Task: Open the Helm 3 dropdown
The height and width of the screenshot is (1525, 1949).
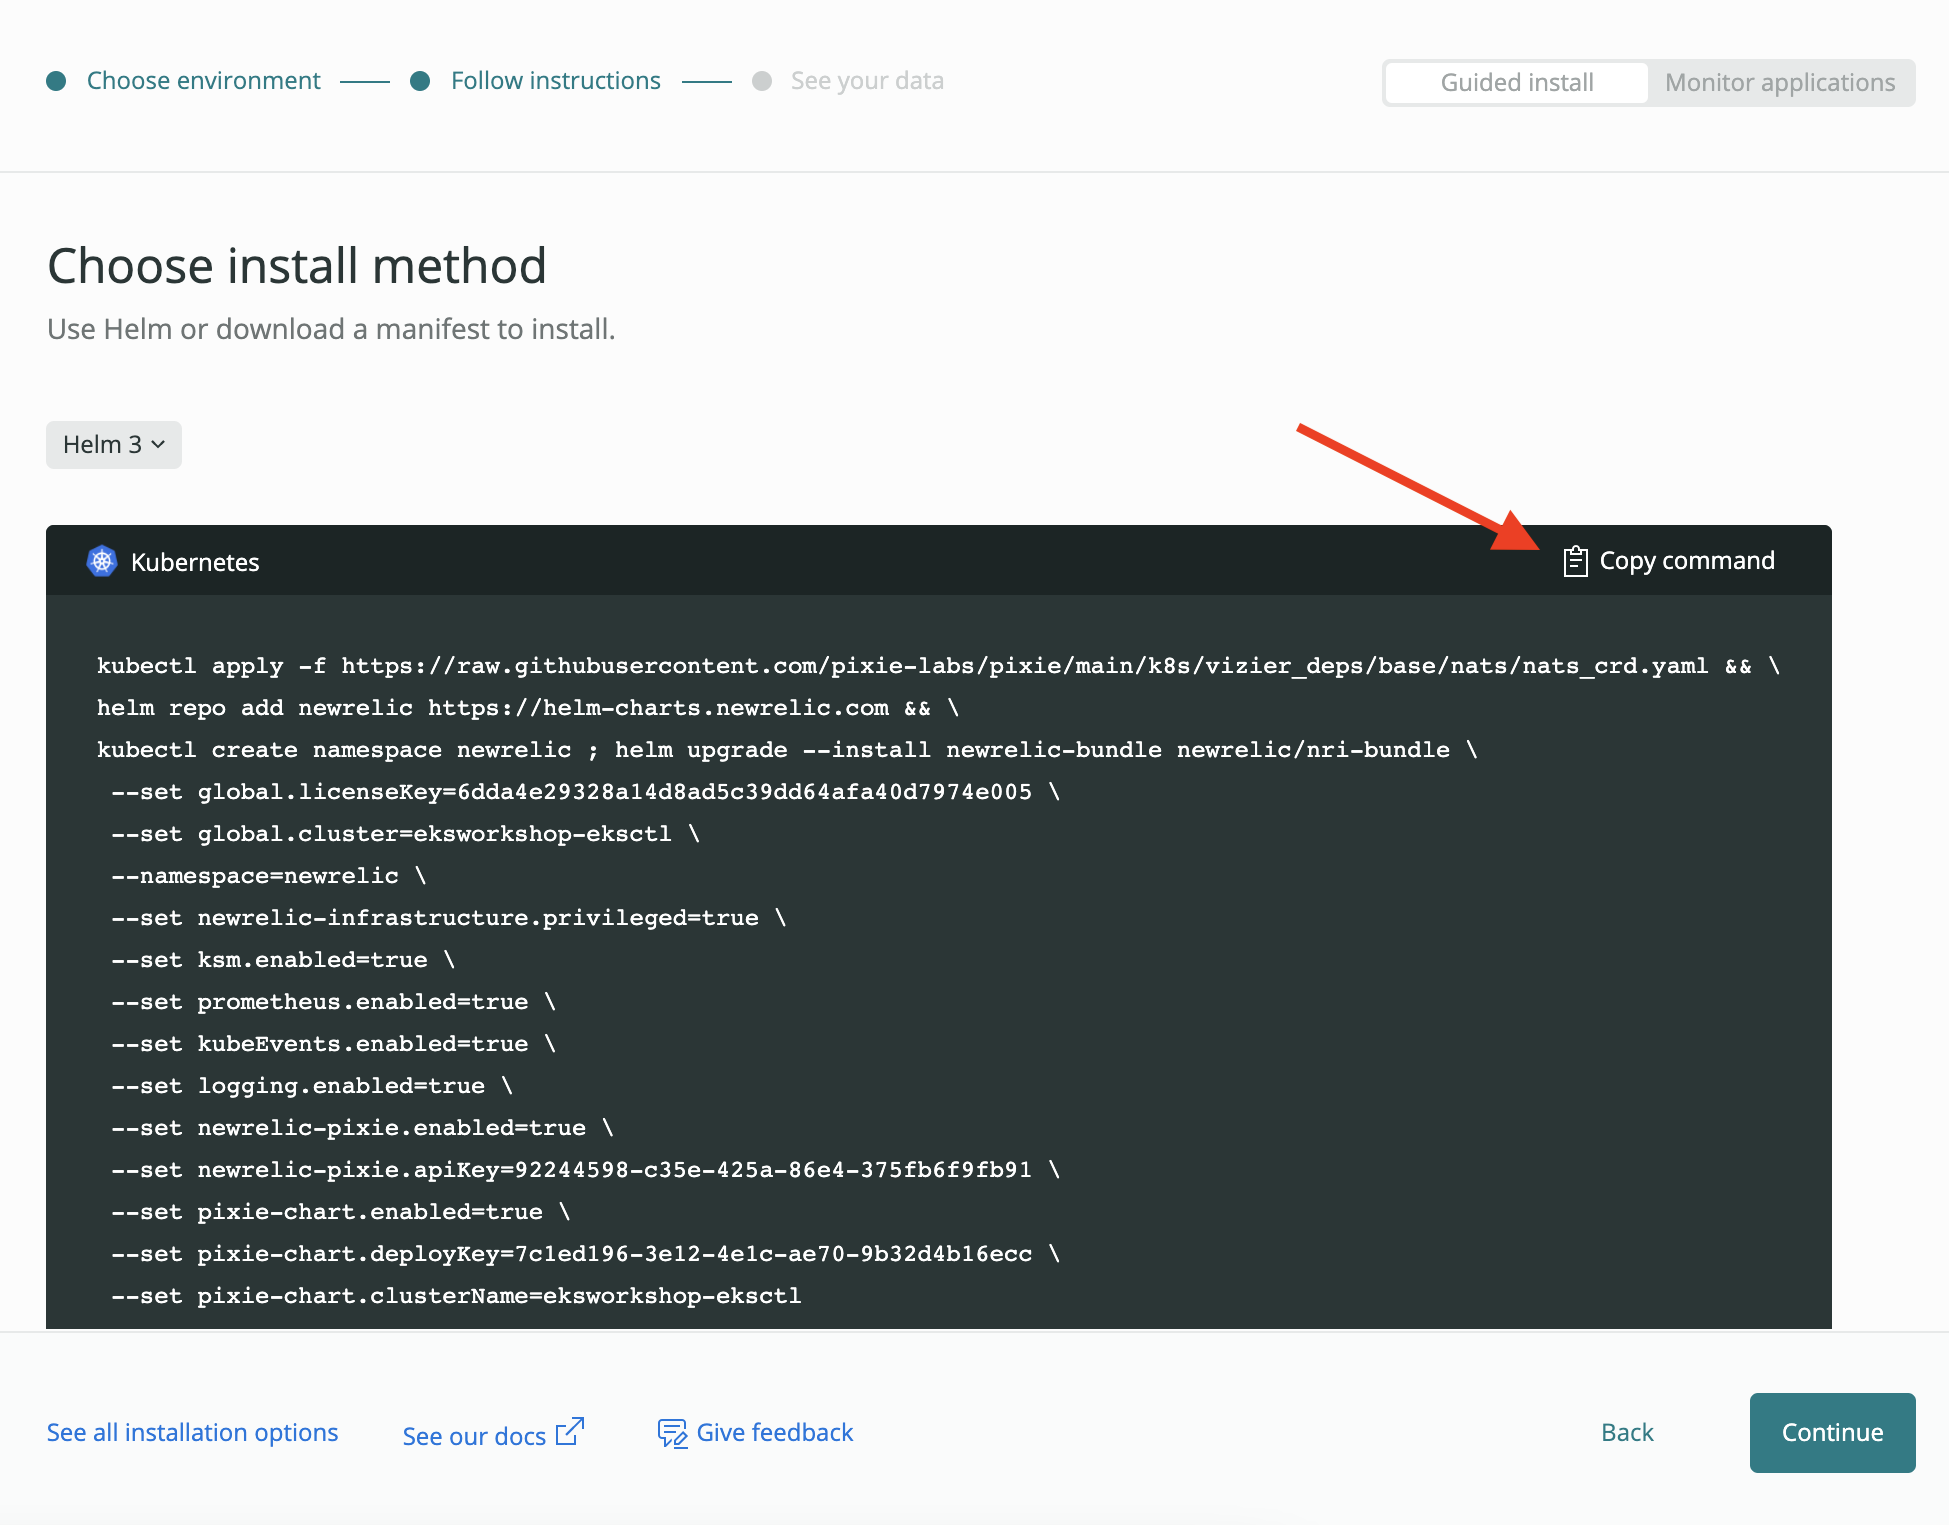Action: tap(114, 444)
